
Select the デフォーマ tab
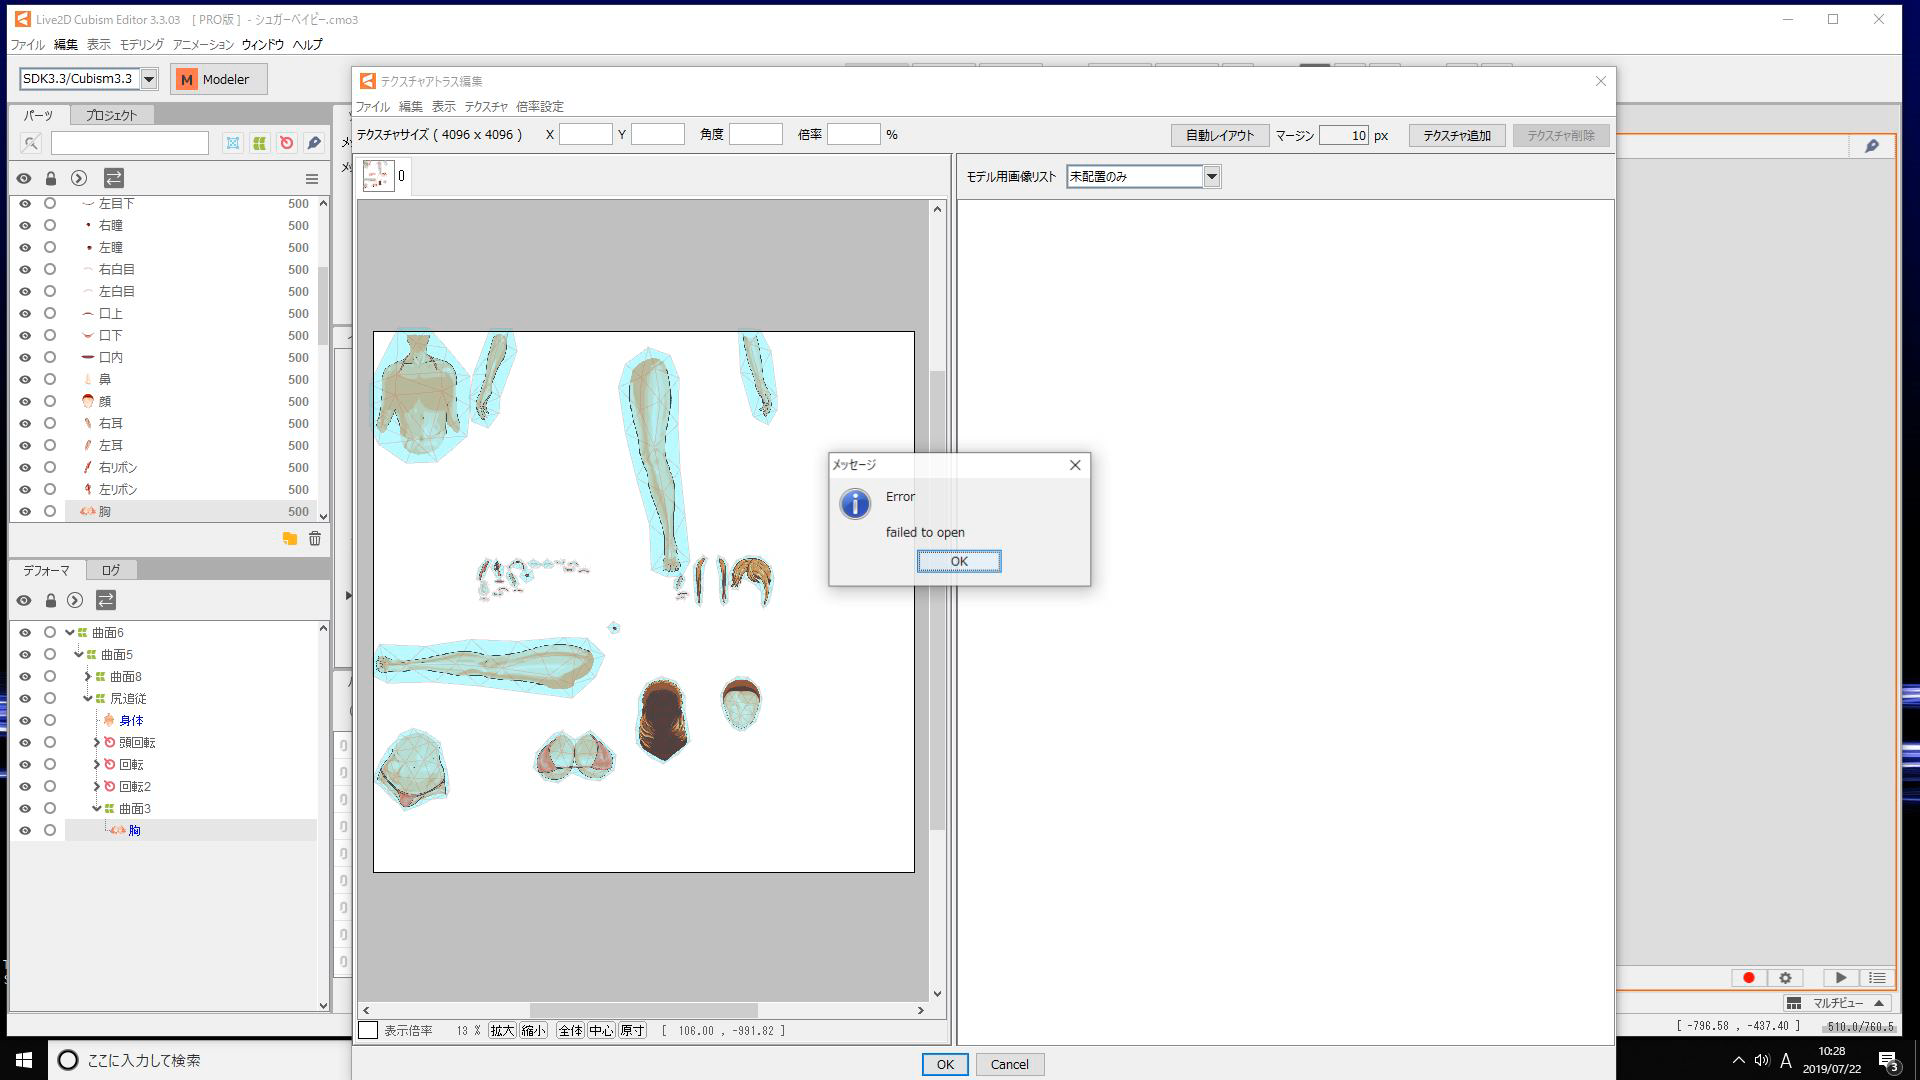(x=46, y=570)
